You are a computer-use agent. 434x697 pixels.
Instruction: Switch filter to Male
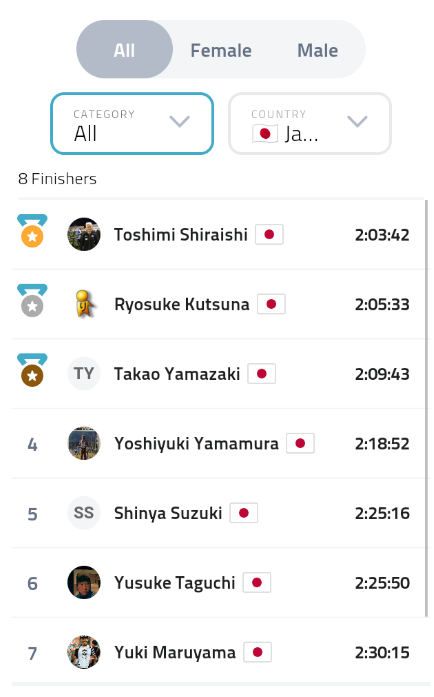317,50
